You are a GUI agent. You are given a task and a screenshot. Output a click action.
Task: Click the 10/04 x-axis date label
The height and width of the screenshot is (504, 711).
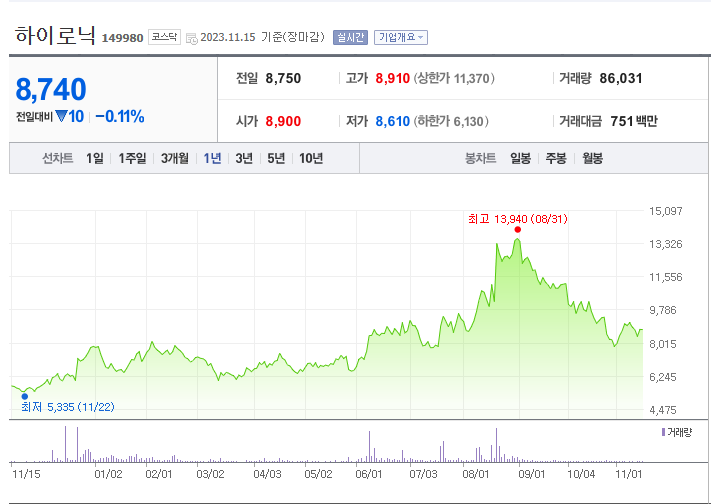point(581,475)
